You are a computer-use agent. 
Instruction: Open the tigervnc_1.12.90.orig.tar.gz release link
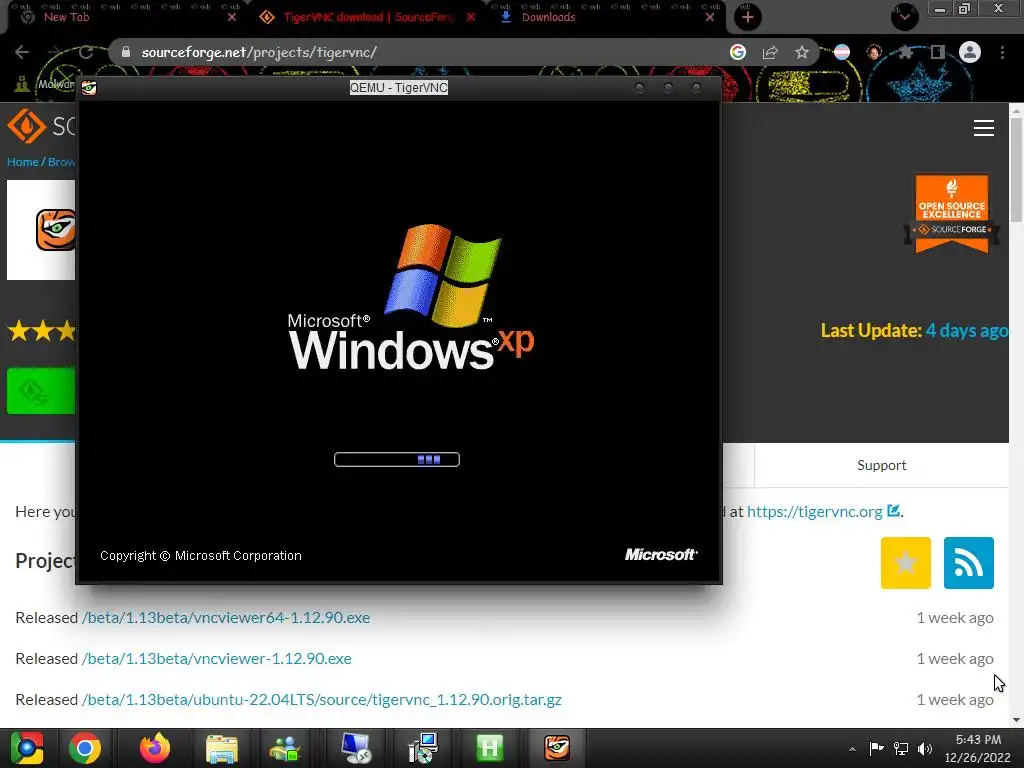tap(321, 699)
